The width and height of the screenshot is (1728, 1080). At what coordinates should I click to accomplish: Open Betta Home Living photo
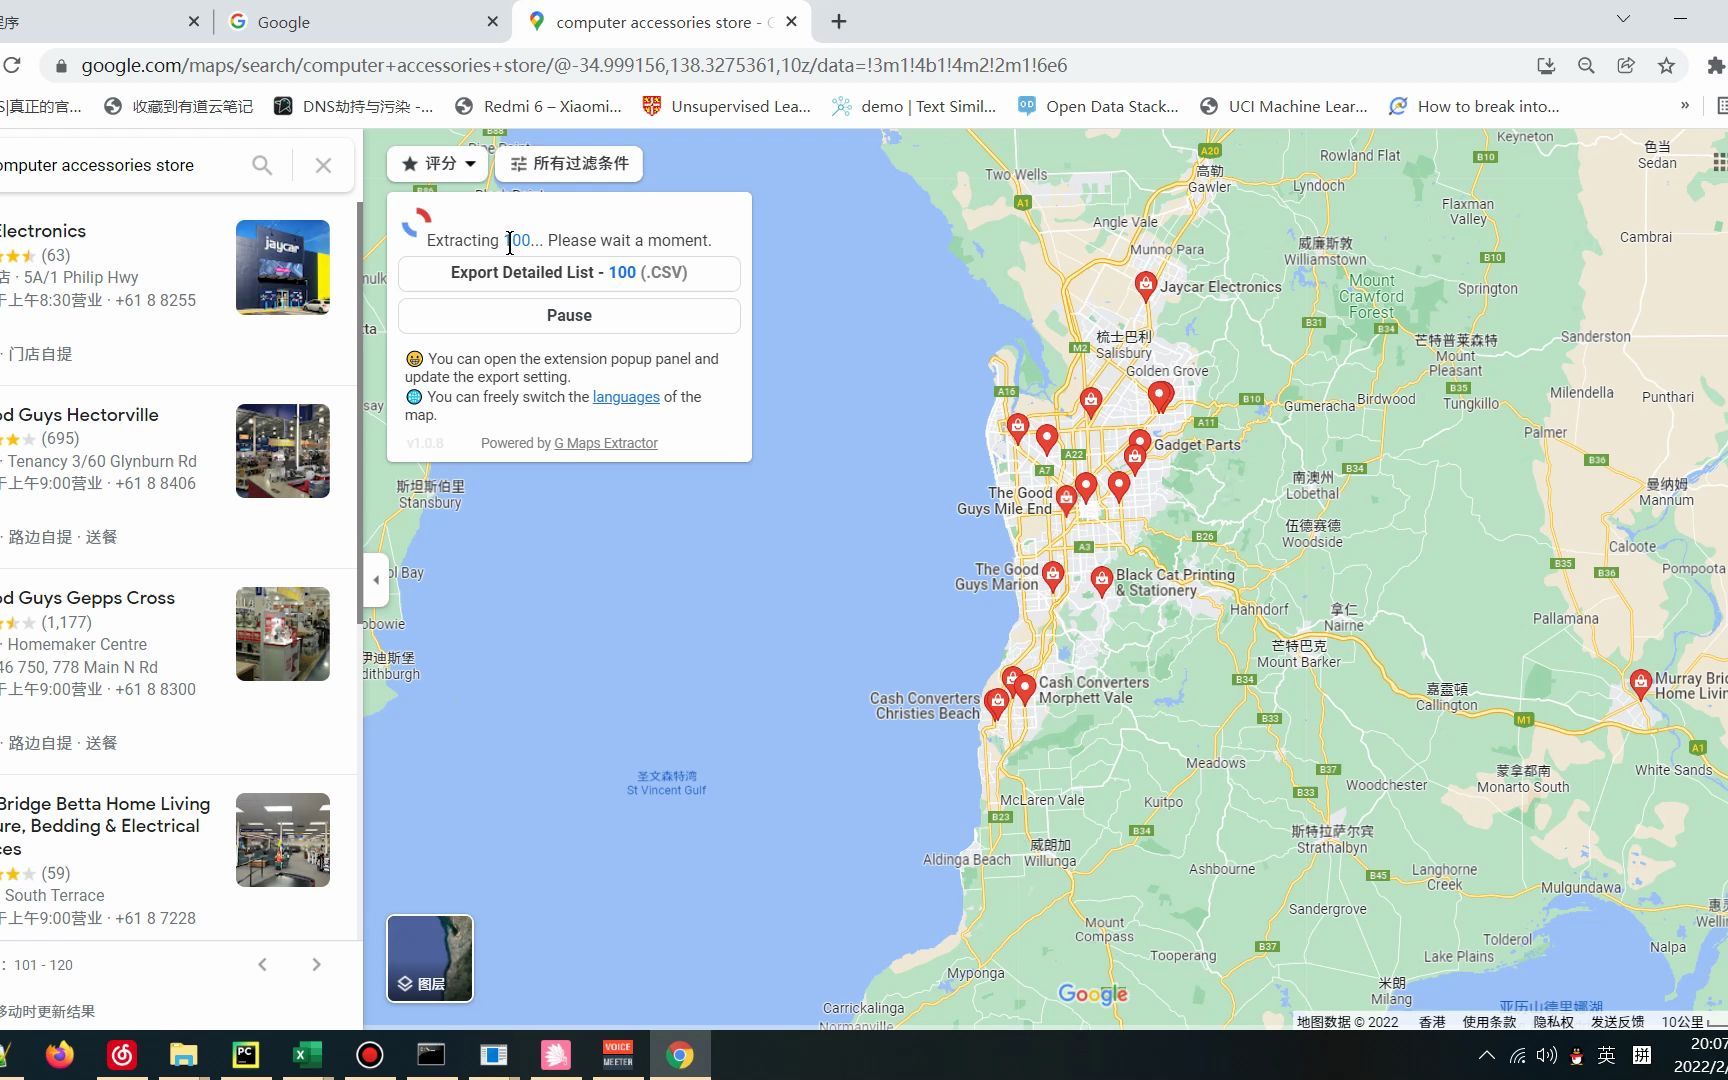[283, 840]
